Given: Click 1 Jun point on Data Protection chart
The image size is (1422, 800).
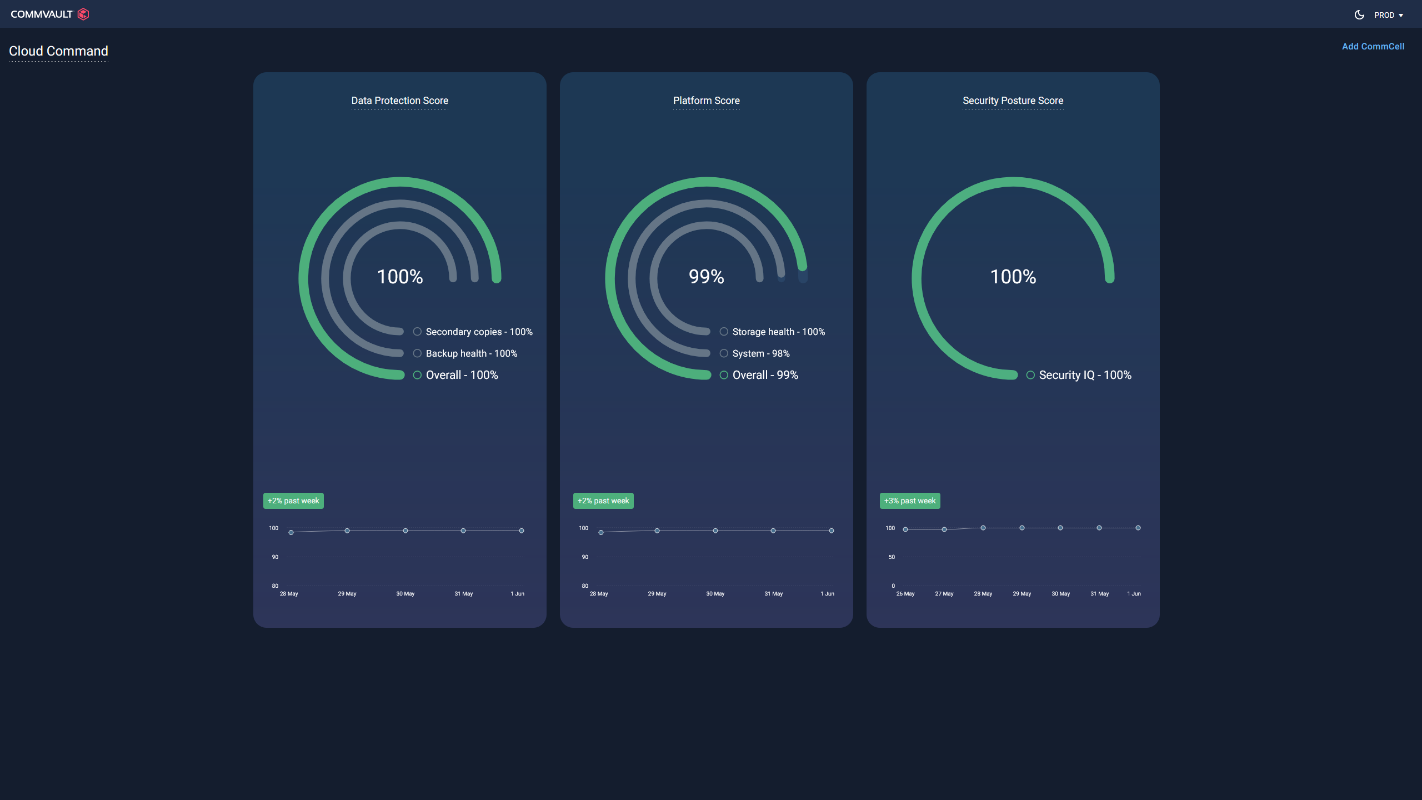Looking at the screenshot, I should pos(521,531).
